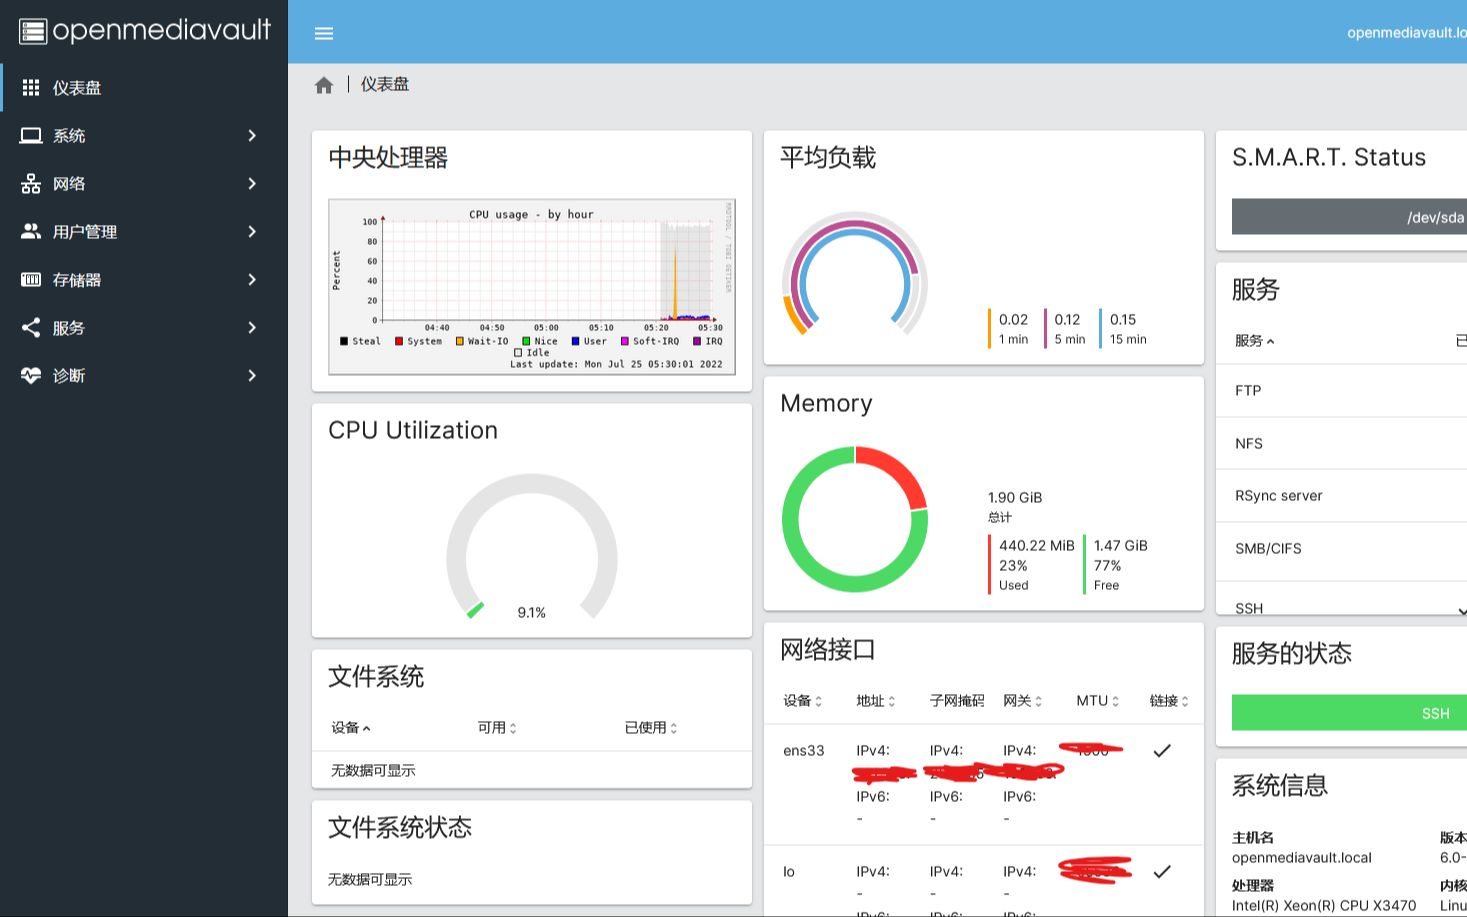The height and width of the screenshot is (917, 1467).
Task: Sort file systems by 可用 column
Action: coord(497,727)
